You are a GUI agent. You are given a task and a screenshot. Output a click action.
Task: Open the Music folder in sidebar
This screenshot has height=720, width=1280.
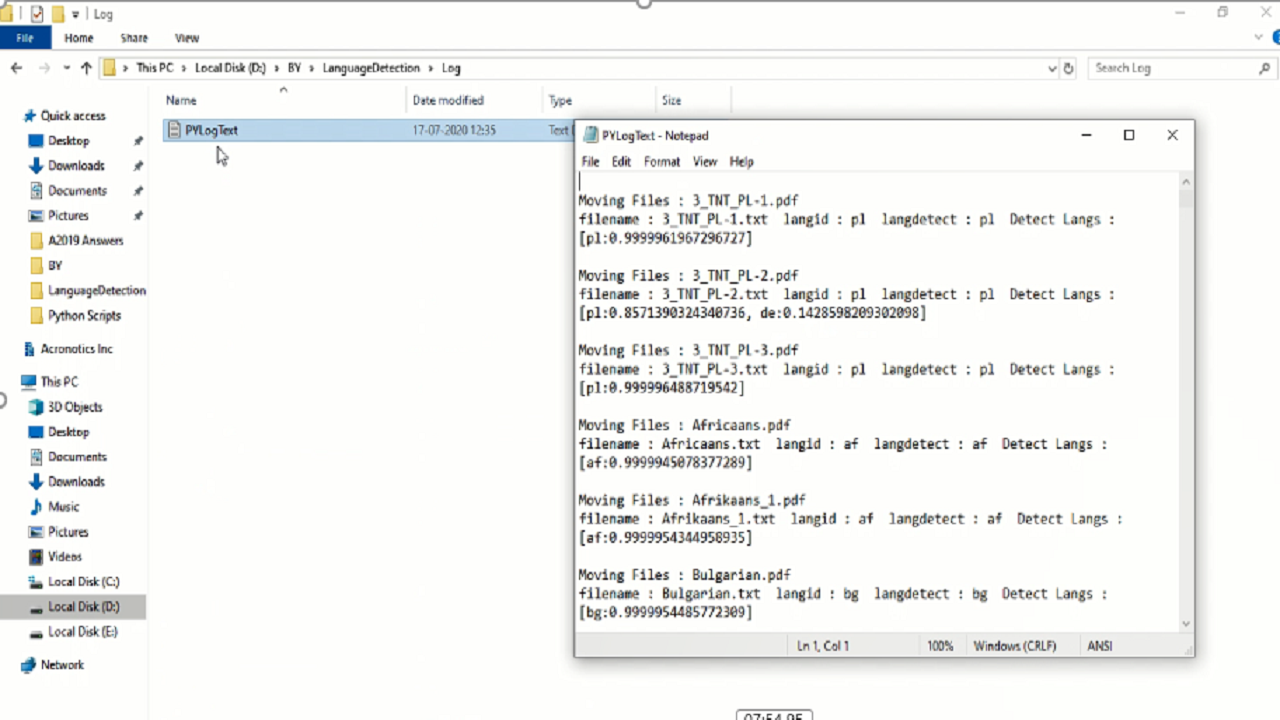pyautogui.click(x=63, y=507)
